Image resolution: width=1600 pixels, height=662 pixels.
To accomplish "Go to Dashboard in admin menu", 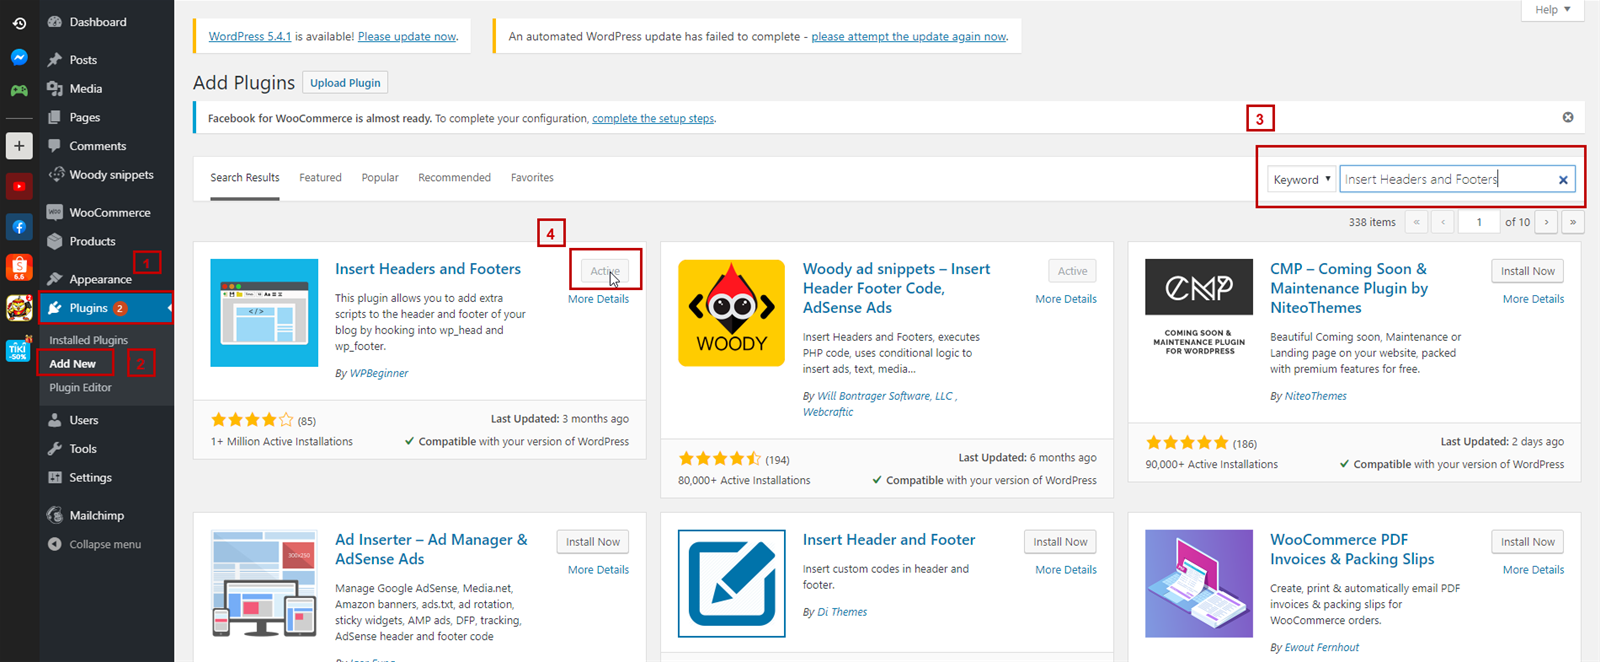I will [98, 22].
